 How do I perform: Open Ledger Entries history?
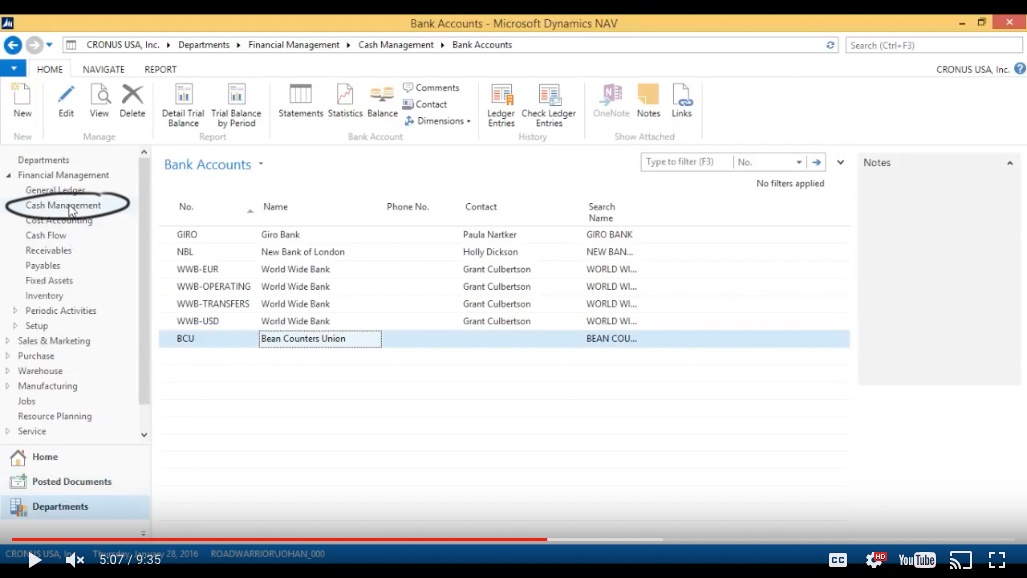tap(501, 105)
